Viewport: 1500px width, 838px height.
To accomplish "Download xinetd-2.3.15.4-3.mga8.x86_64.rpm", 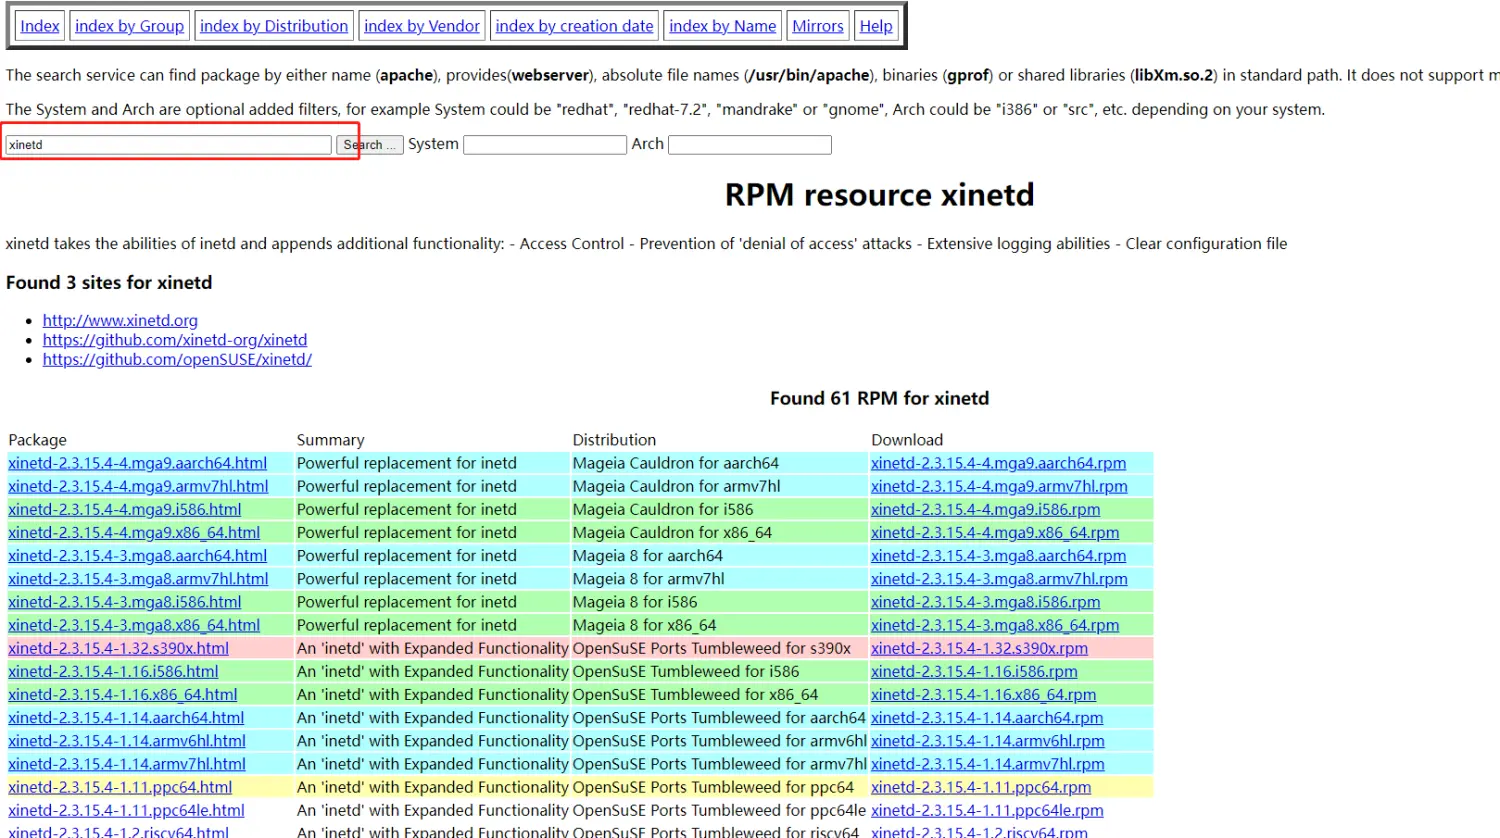I will 995,625.
